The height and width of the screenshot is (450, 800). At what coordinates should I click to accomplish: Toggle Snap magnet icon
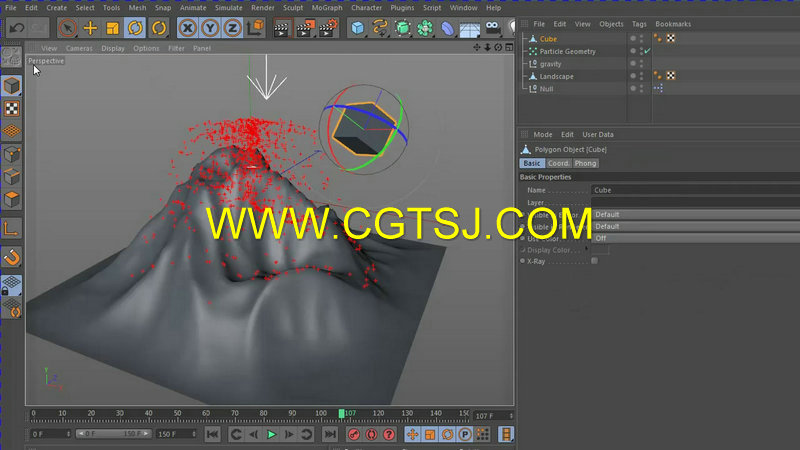12,257
